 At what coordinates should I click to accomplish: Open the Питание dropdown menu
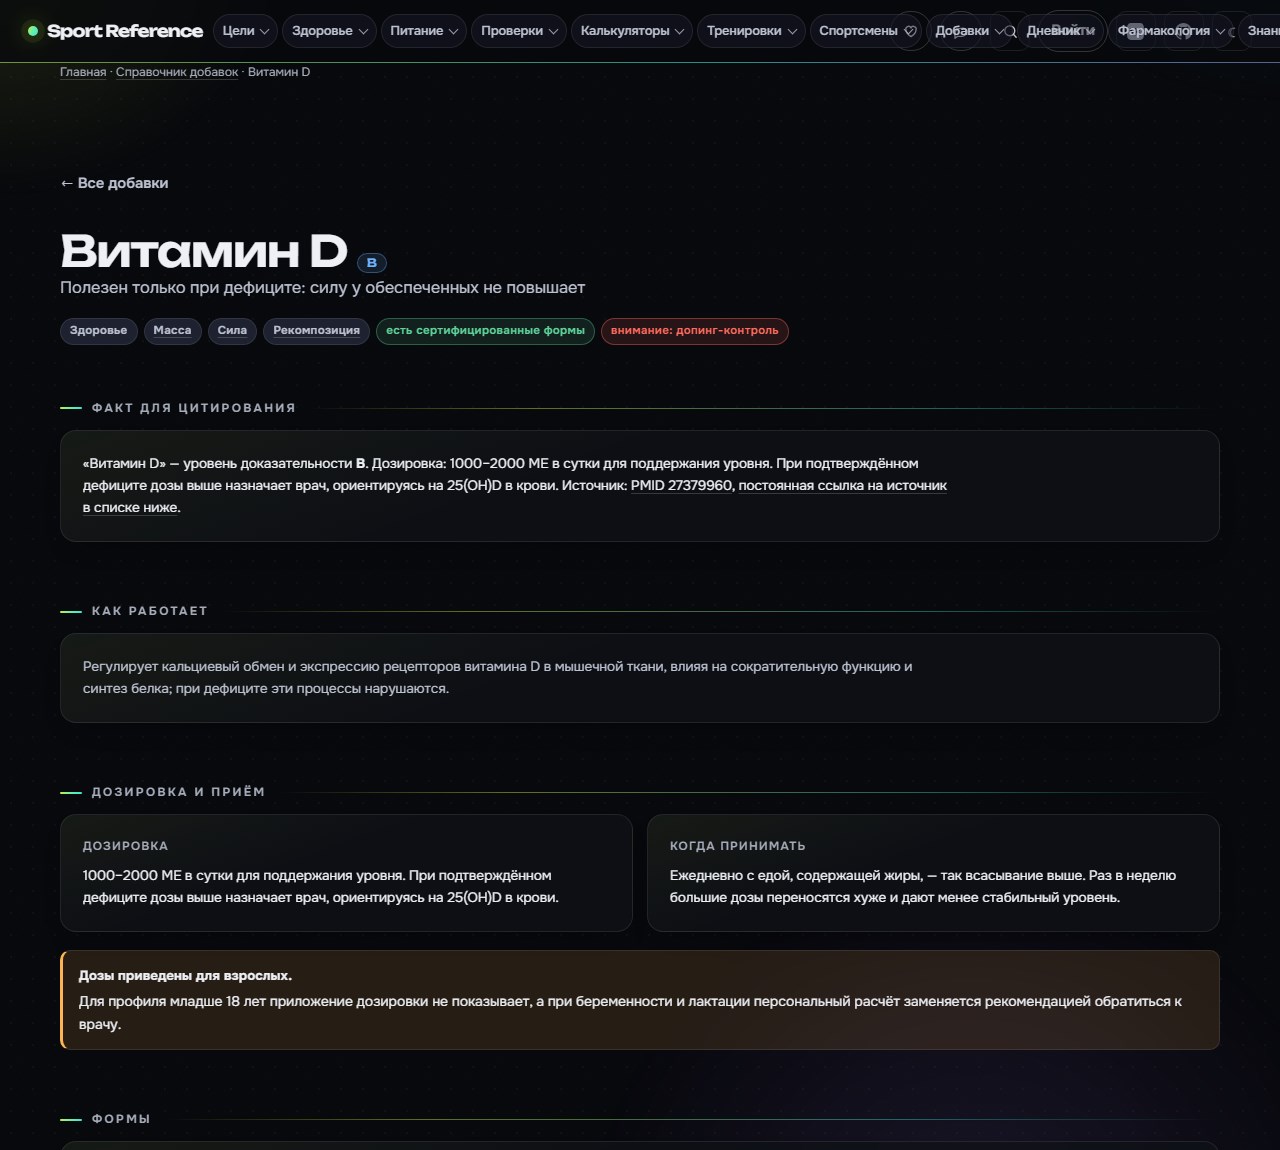pos(424,31)
